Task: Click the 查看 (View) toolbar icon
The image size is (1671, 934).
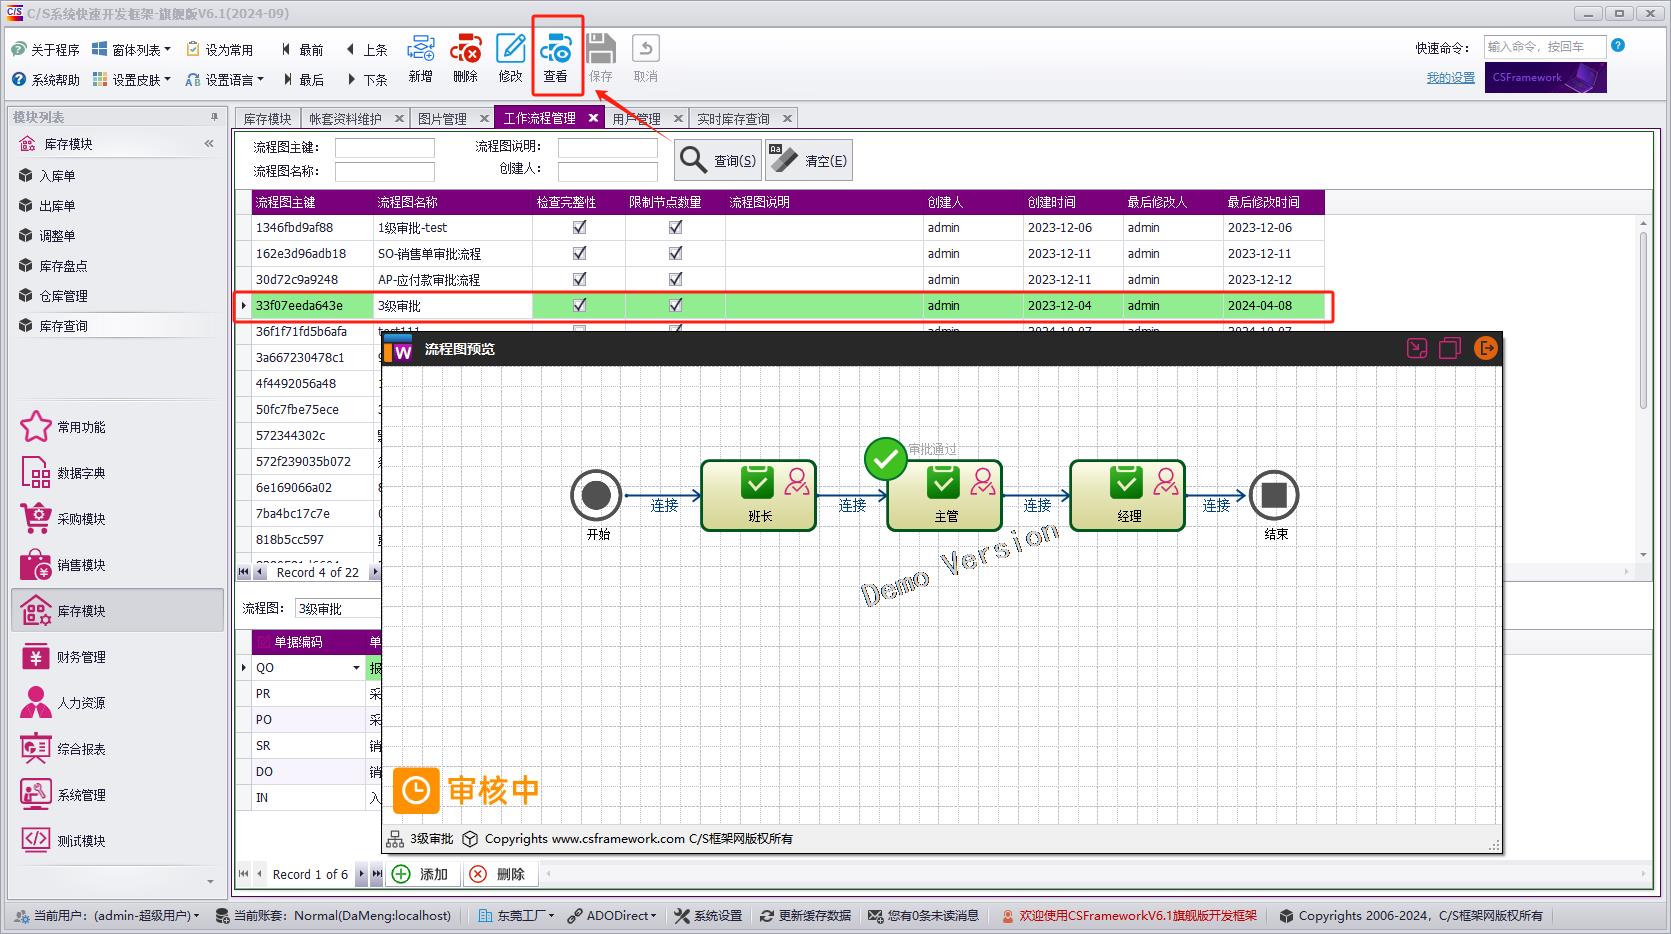Action: (555, 58)
